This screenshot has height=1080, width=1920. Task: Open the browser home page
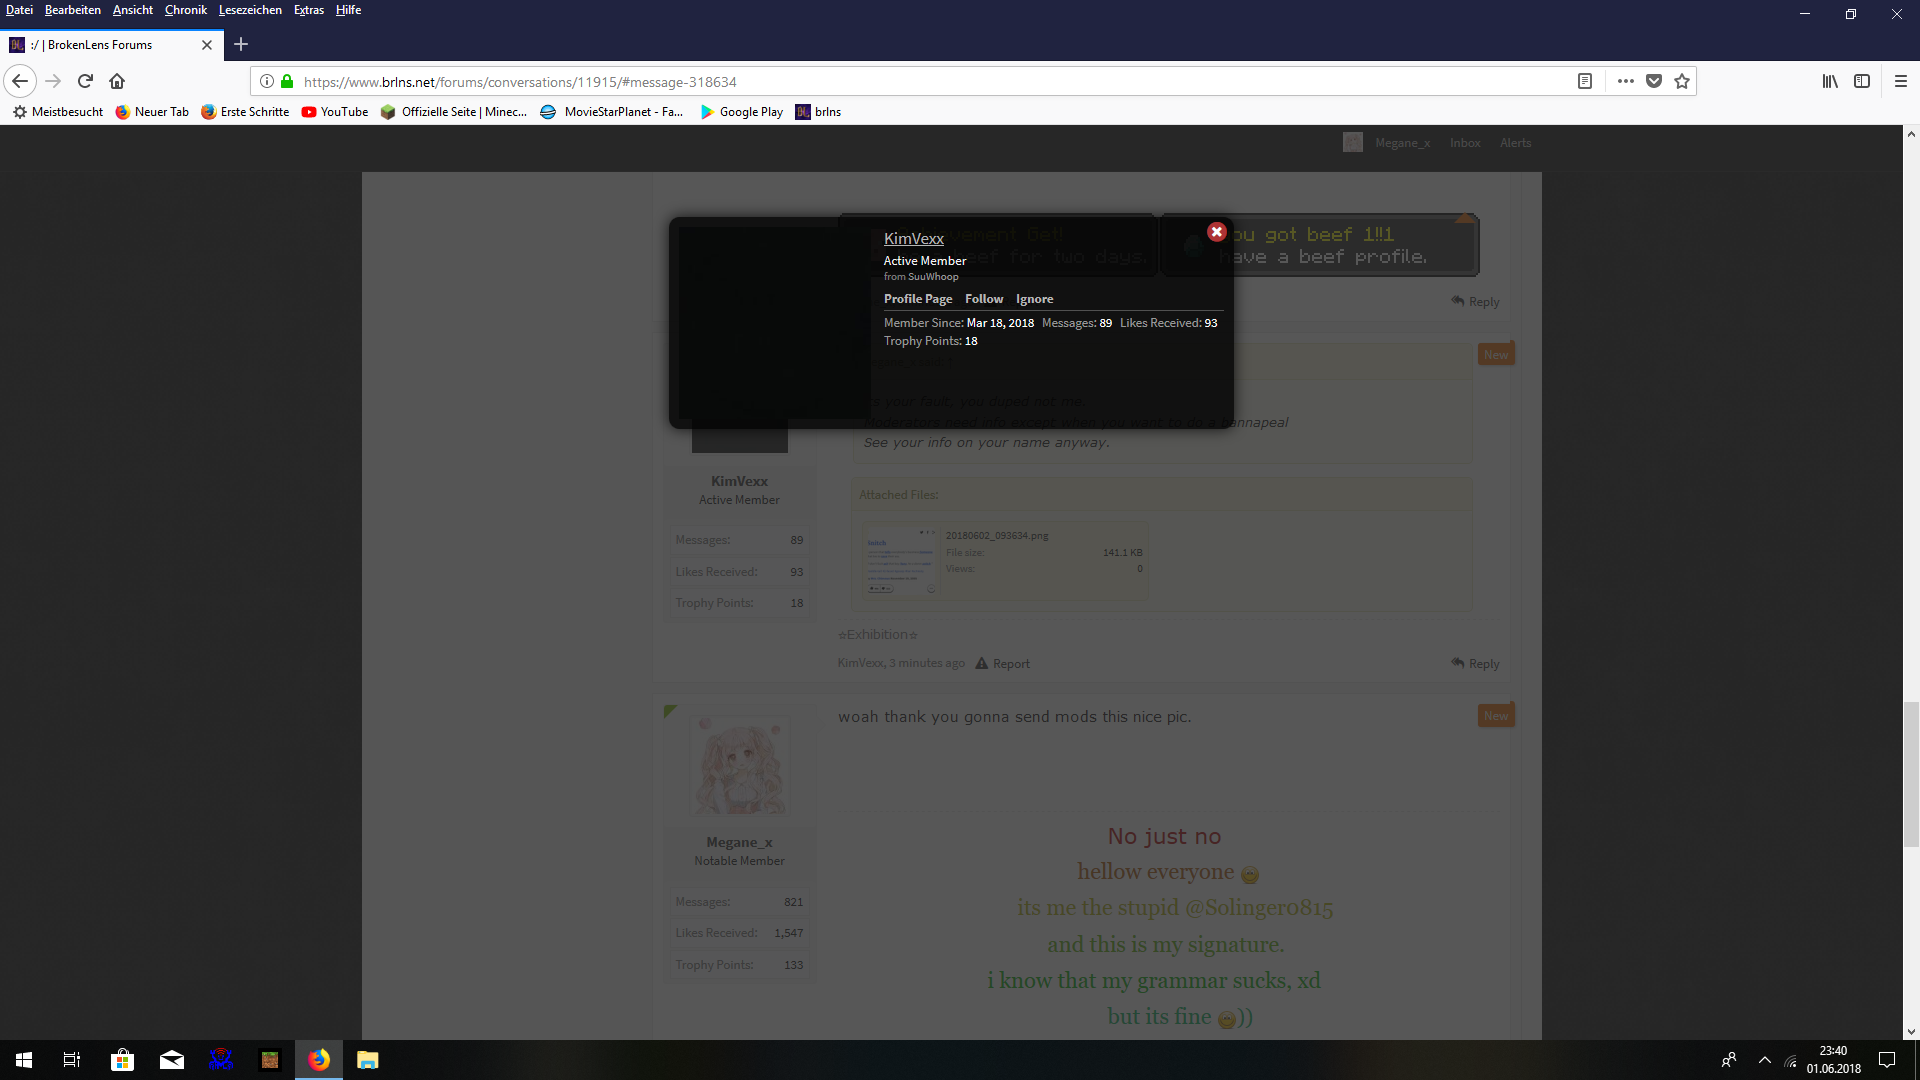tap(117, 81)
